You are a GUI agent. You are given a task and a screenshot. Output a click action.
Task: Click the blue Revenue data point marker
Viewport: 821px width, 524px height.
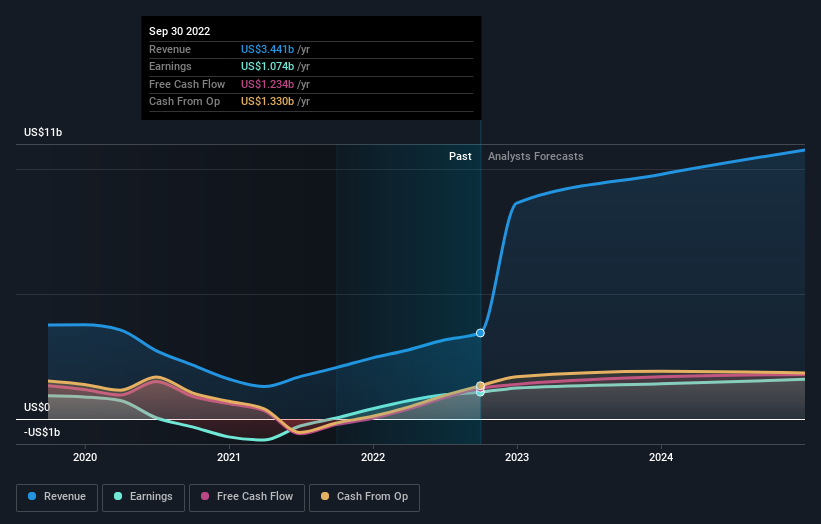[480, 333]
